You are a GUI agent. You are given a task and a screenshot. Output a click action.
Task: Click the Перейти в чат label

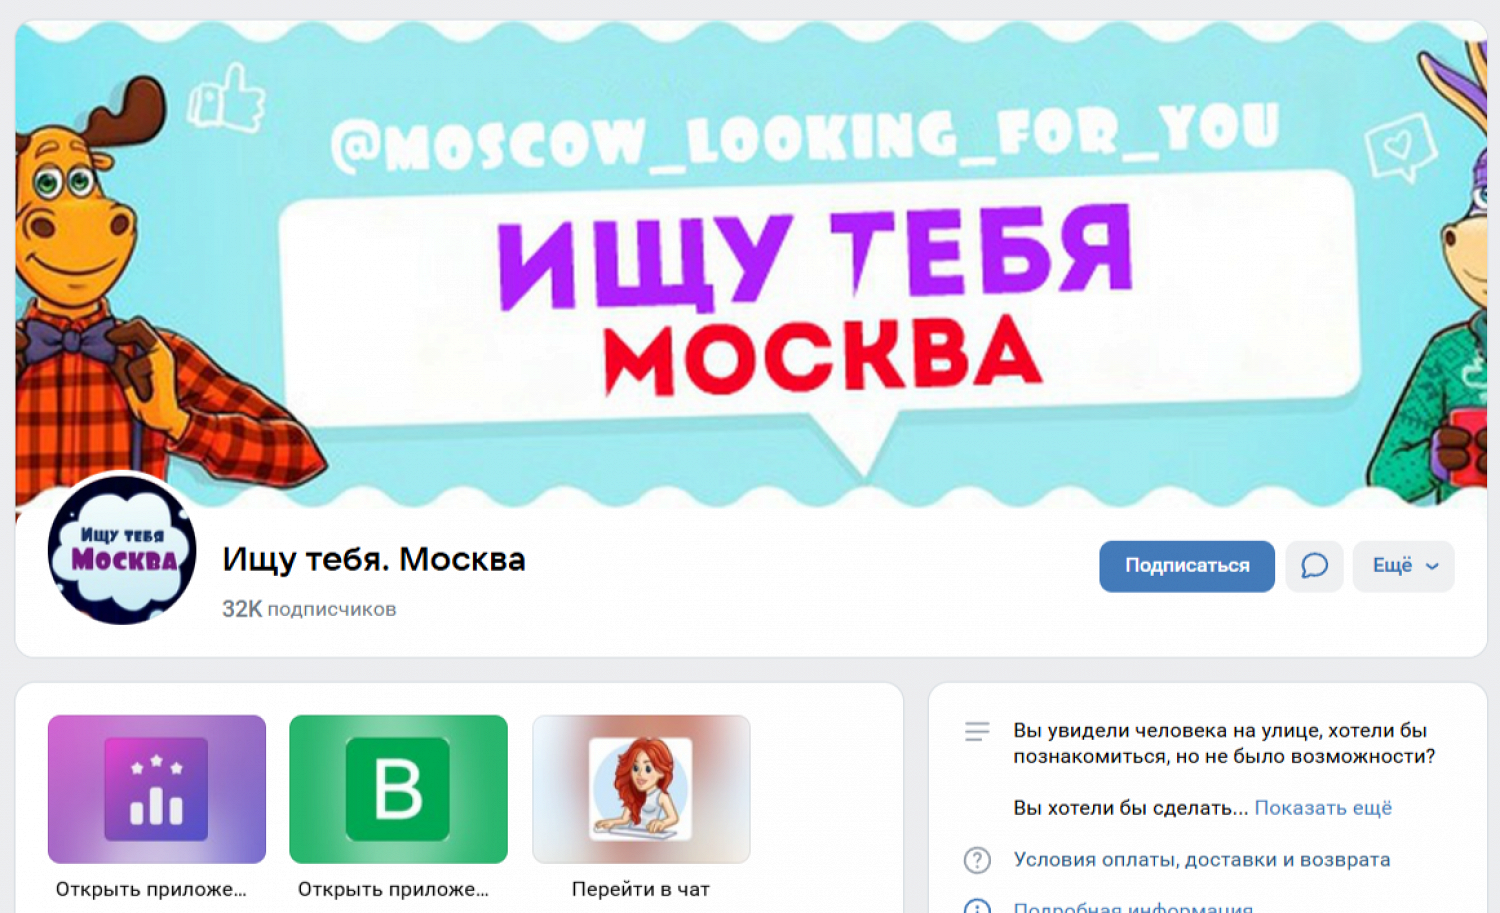tap(641, 889)
